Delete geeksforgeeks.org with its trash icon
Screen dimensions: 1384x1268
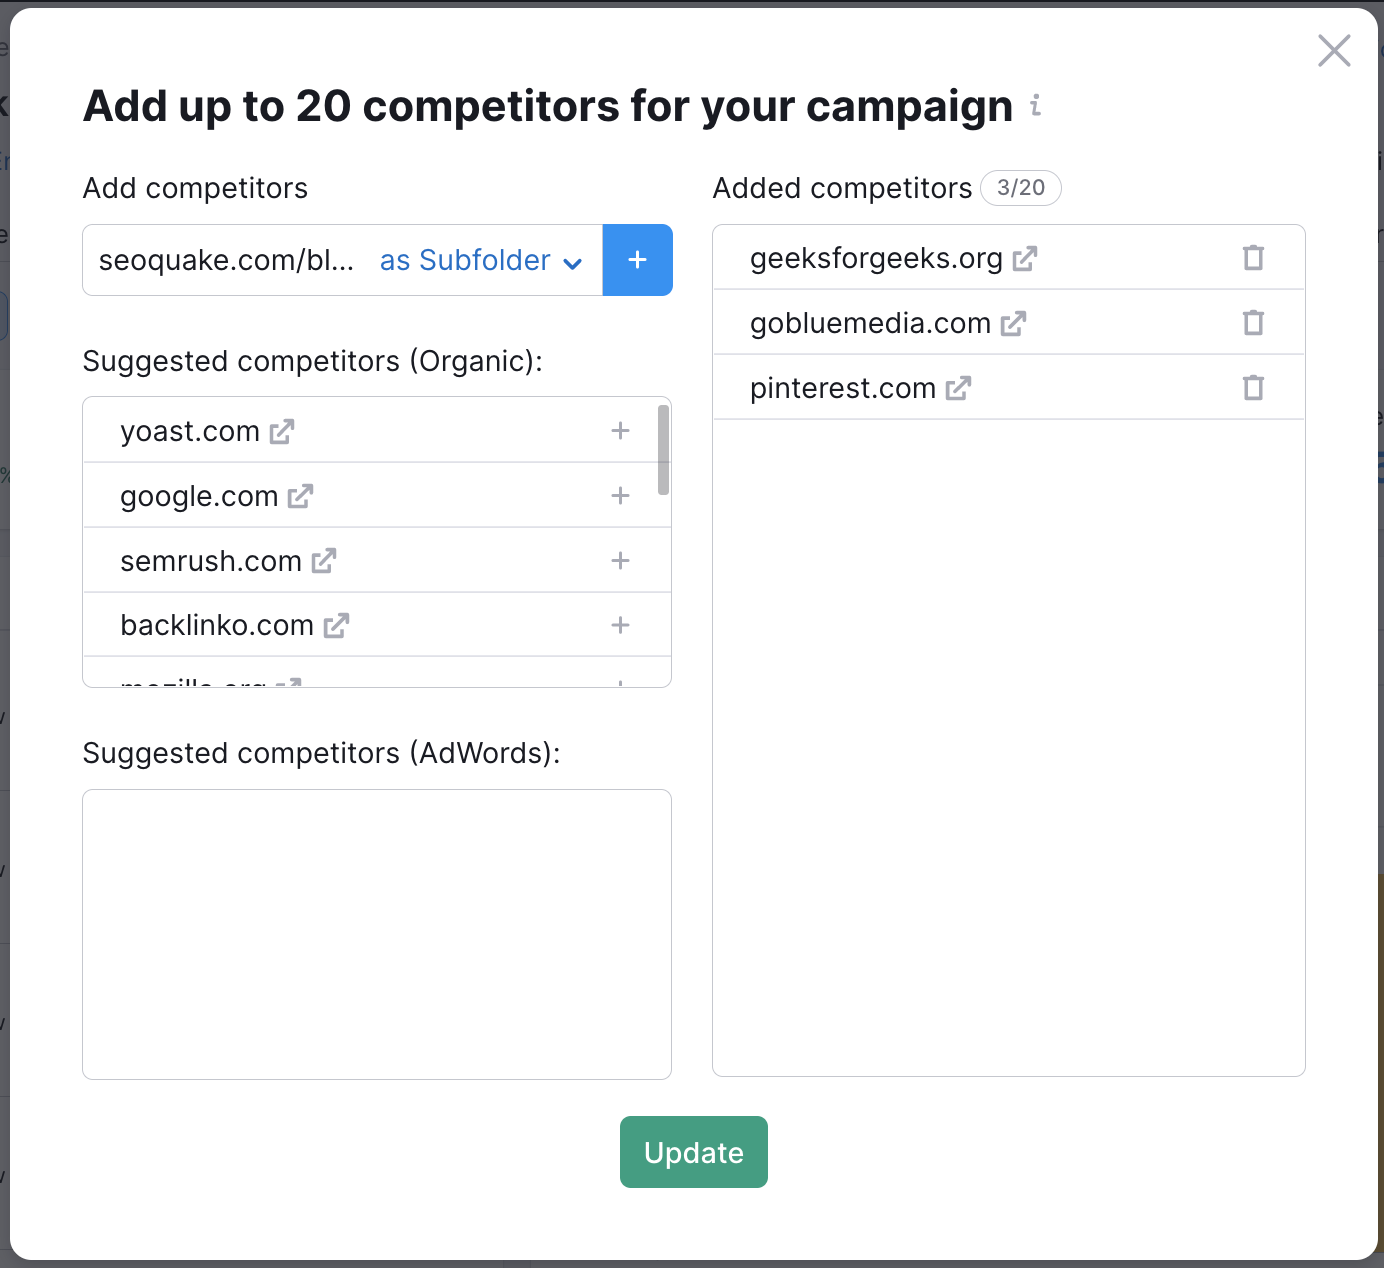click(1254, 257)
